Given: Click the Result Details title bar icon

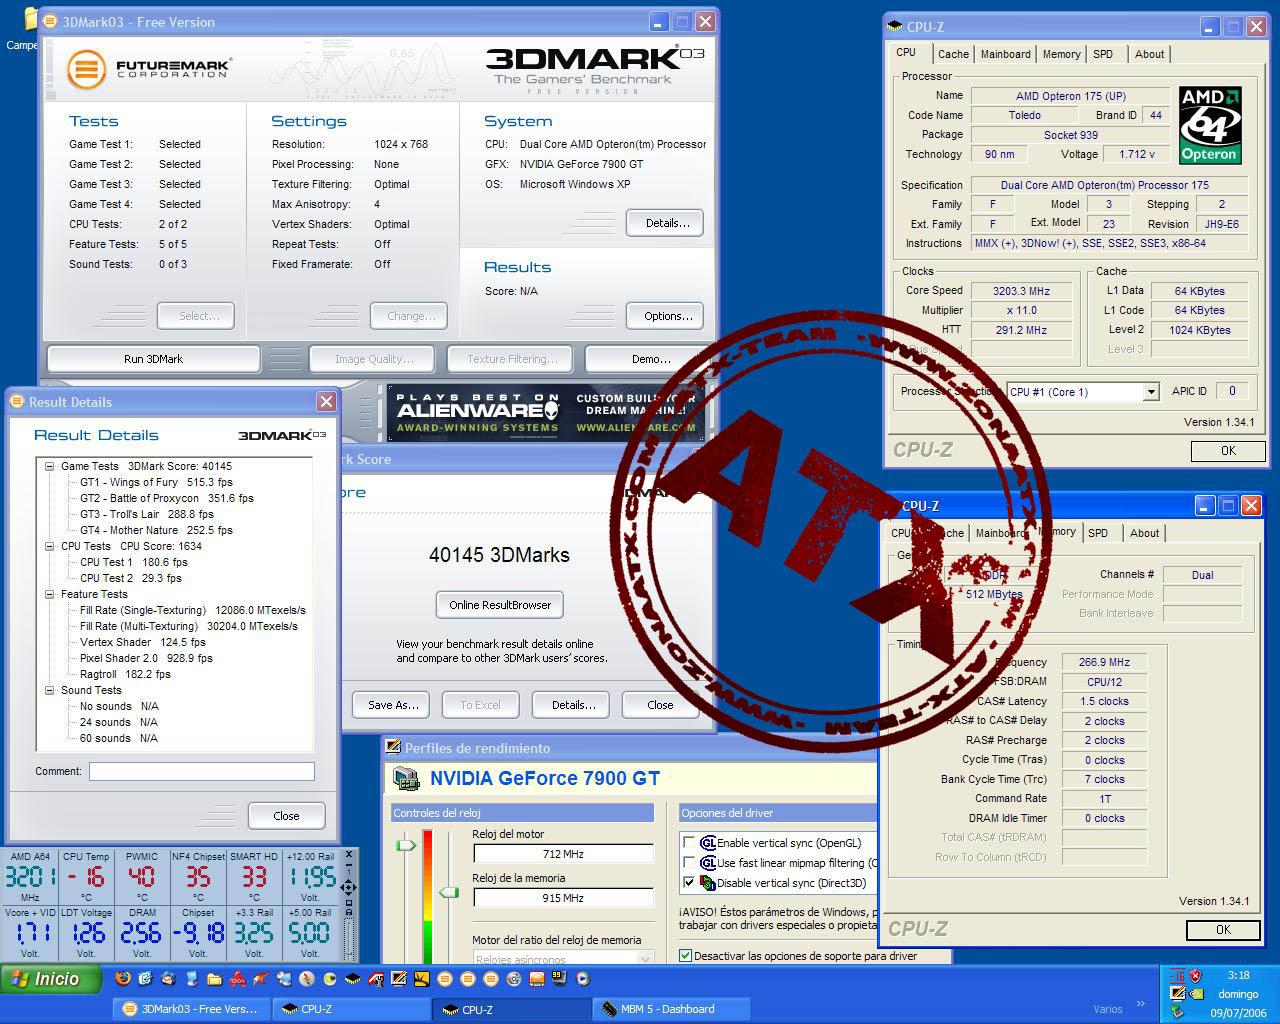Looking at the screenshot, I should (x=16, y=401).
